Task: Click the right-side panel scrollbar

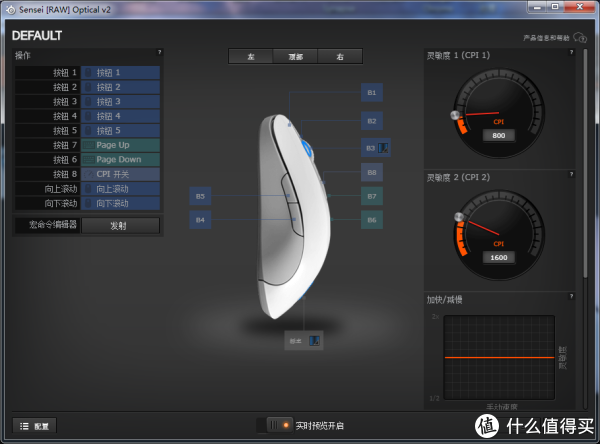Action: coord(585,163)
